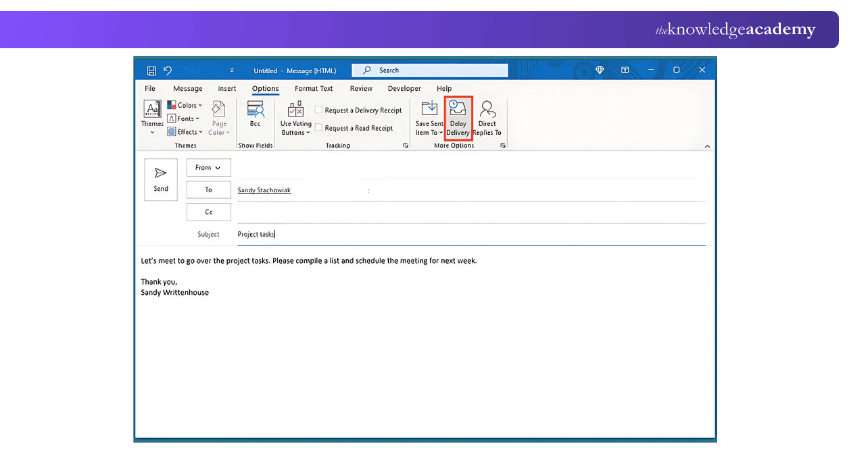Click the Undo arrow icon
The height and width of the screenshot is (450, 850).
168,70
